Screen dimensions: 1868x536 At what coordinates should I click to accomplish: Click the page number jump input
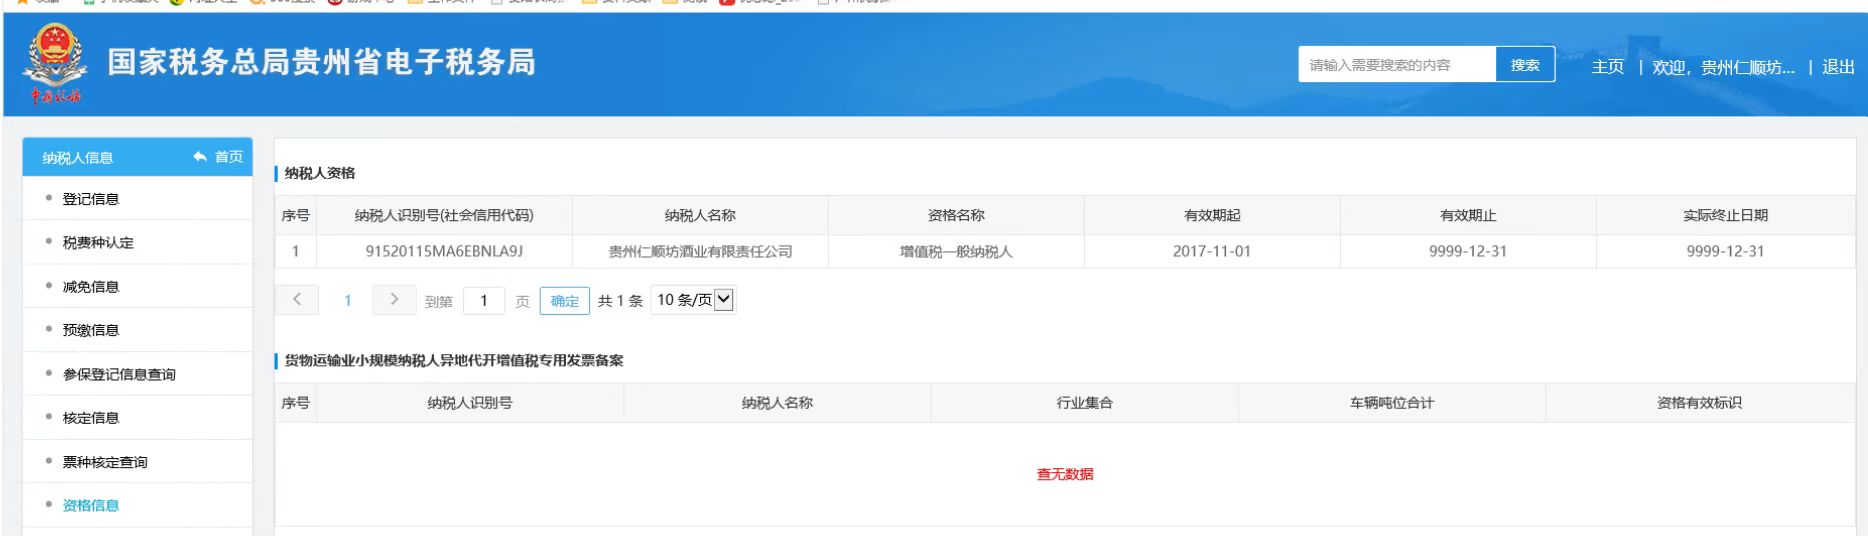coord(484,301)
